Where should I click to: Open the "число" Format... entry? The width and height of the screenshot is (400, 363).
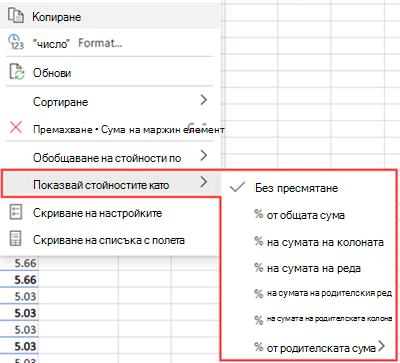[x=110, y=43]
